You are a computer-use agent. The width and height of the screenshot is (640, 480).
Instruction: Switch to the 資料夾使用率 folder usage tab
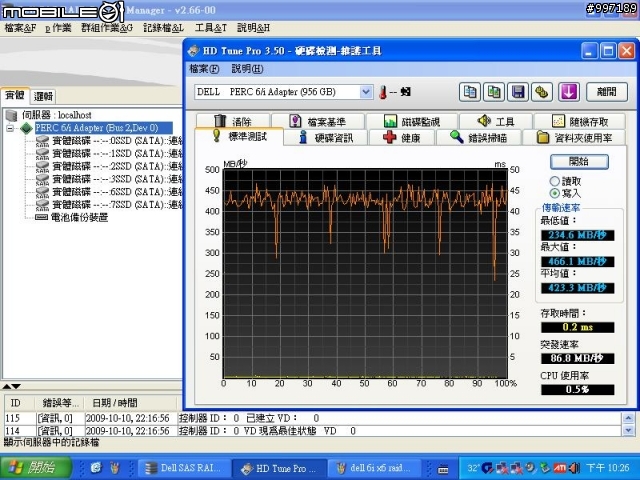pos(574,138)
